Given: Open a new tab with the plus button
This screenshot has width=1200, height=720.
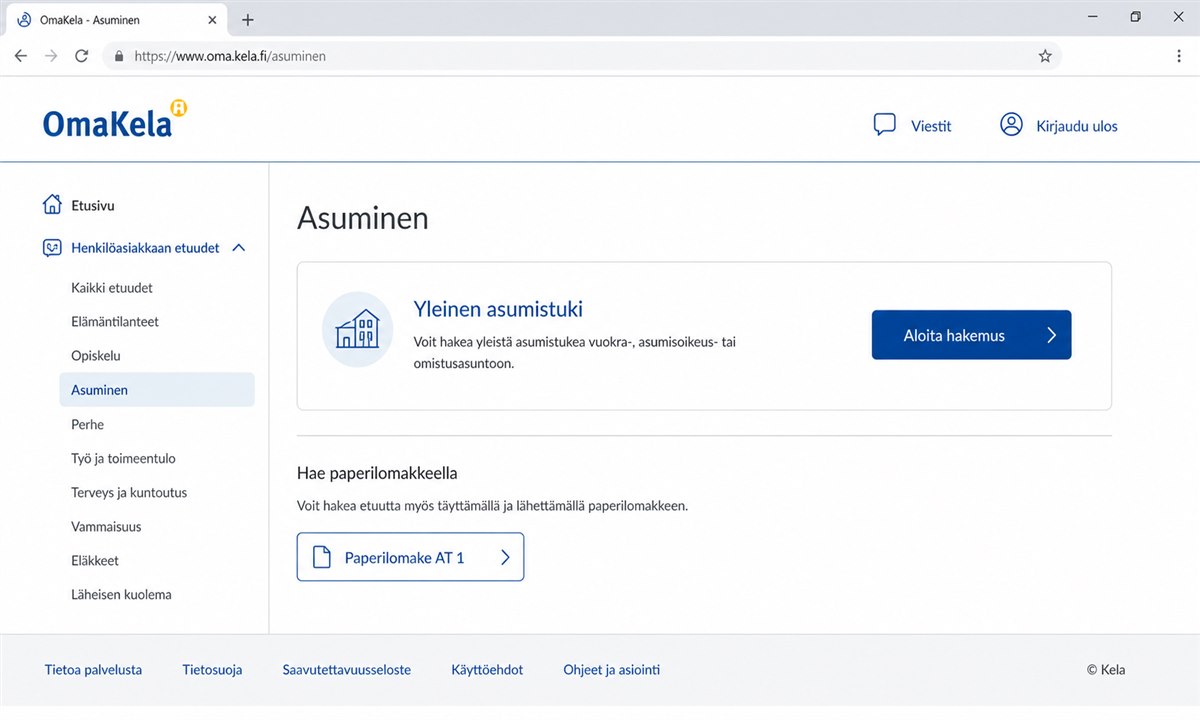Looking at the screenshot, I should pos(248,20).
